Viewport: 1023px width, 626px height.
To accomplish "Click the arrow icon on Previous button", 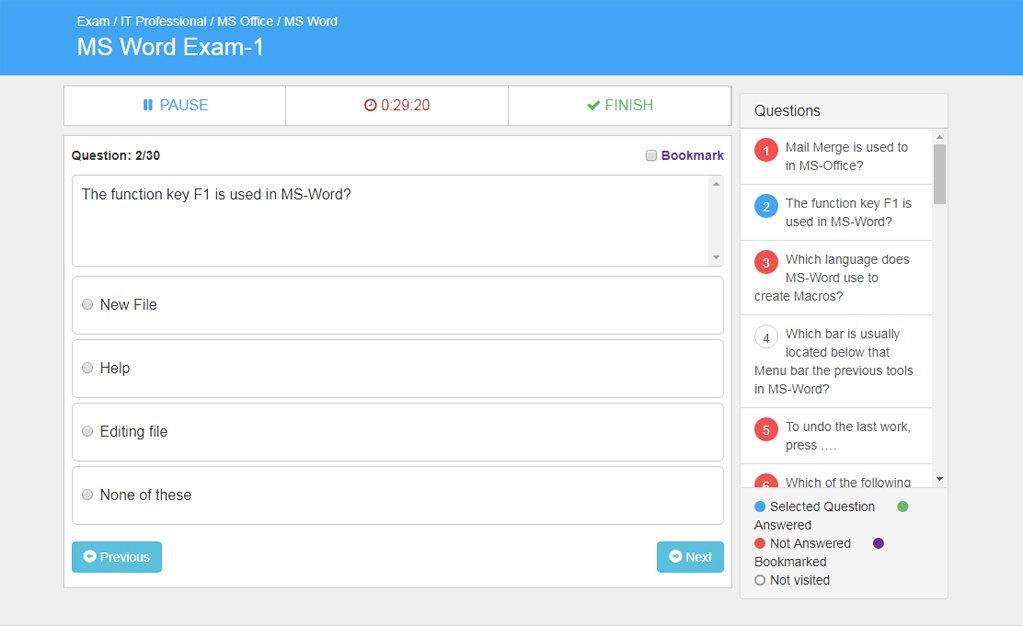I will 90,556.
